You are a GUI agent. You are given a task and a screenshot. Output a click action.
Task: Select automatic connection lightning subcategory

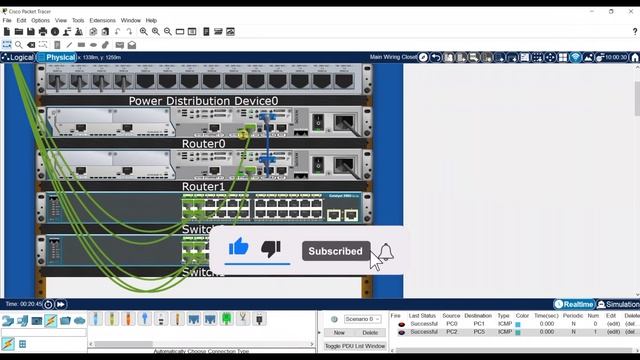click(x=8, y=344)
